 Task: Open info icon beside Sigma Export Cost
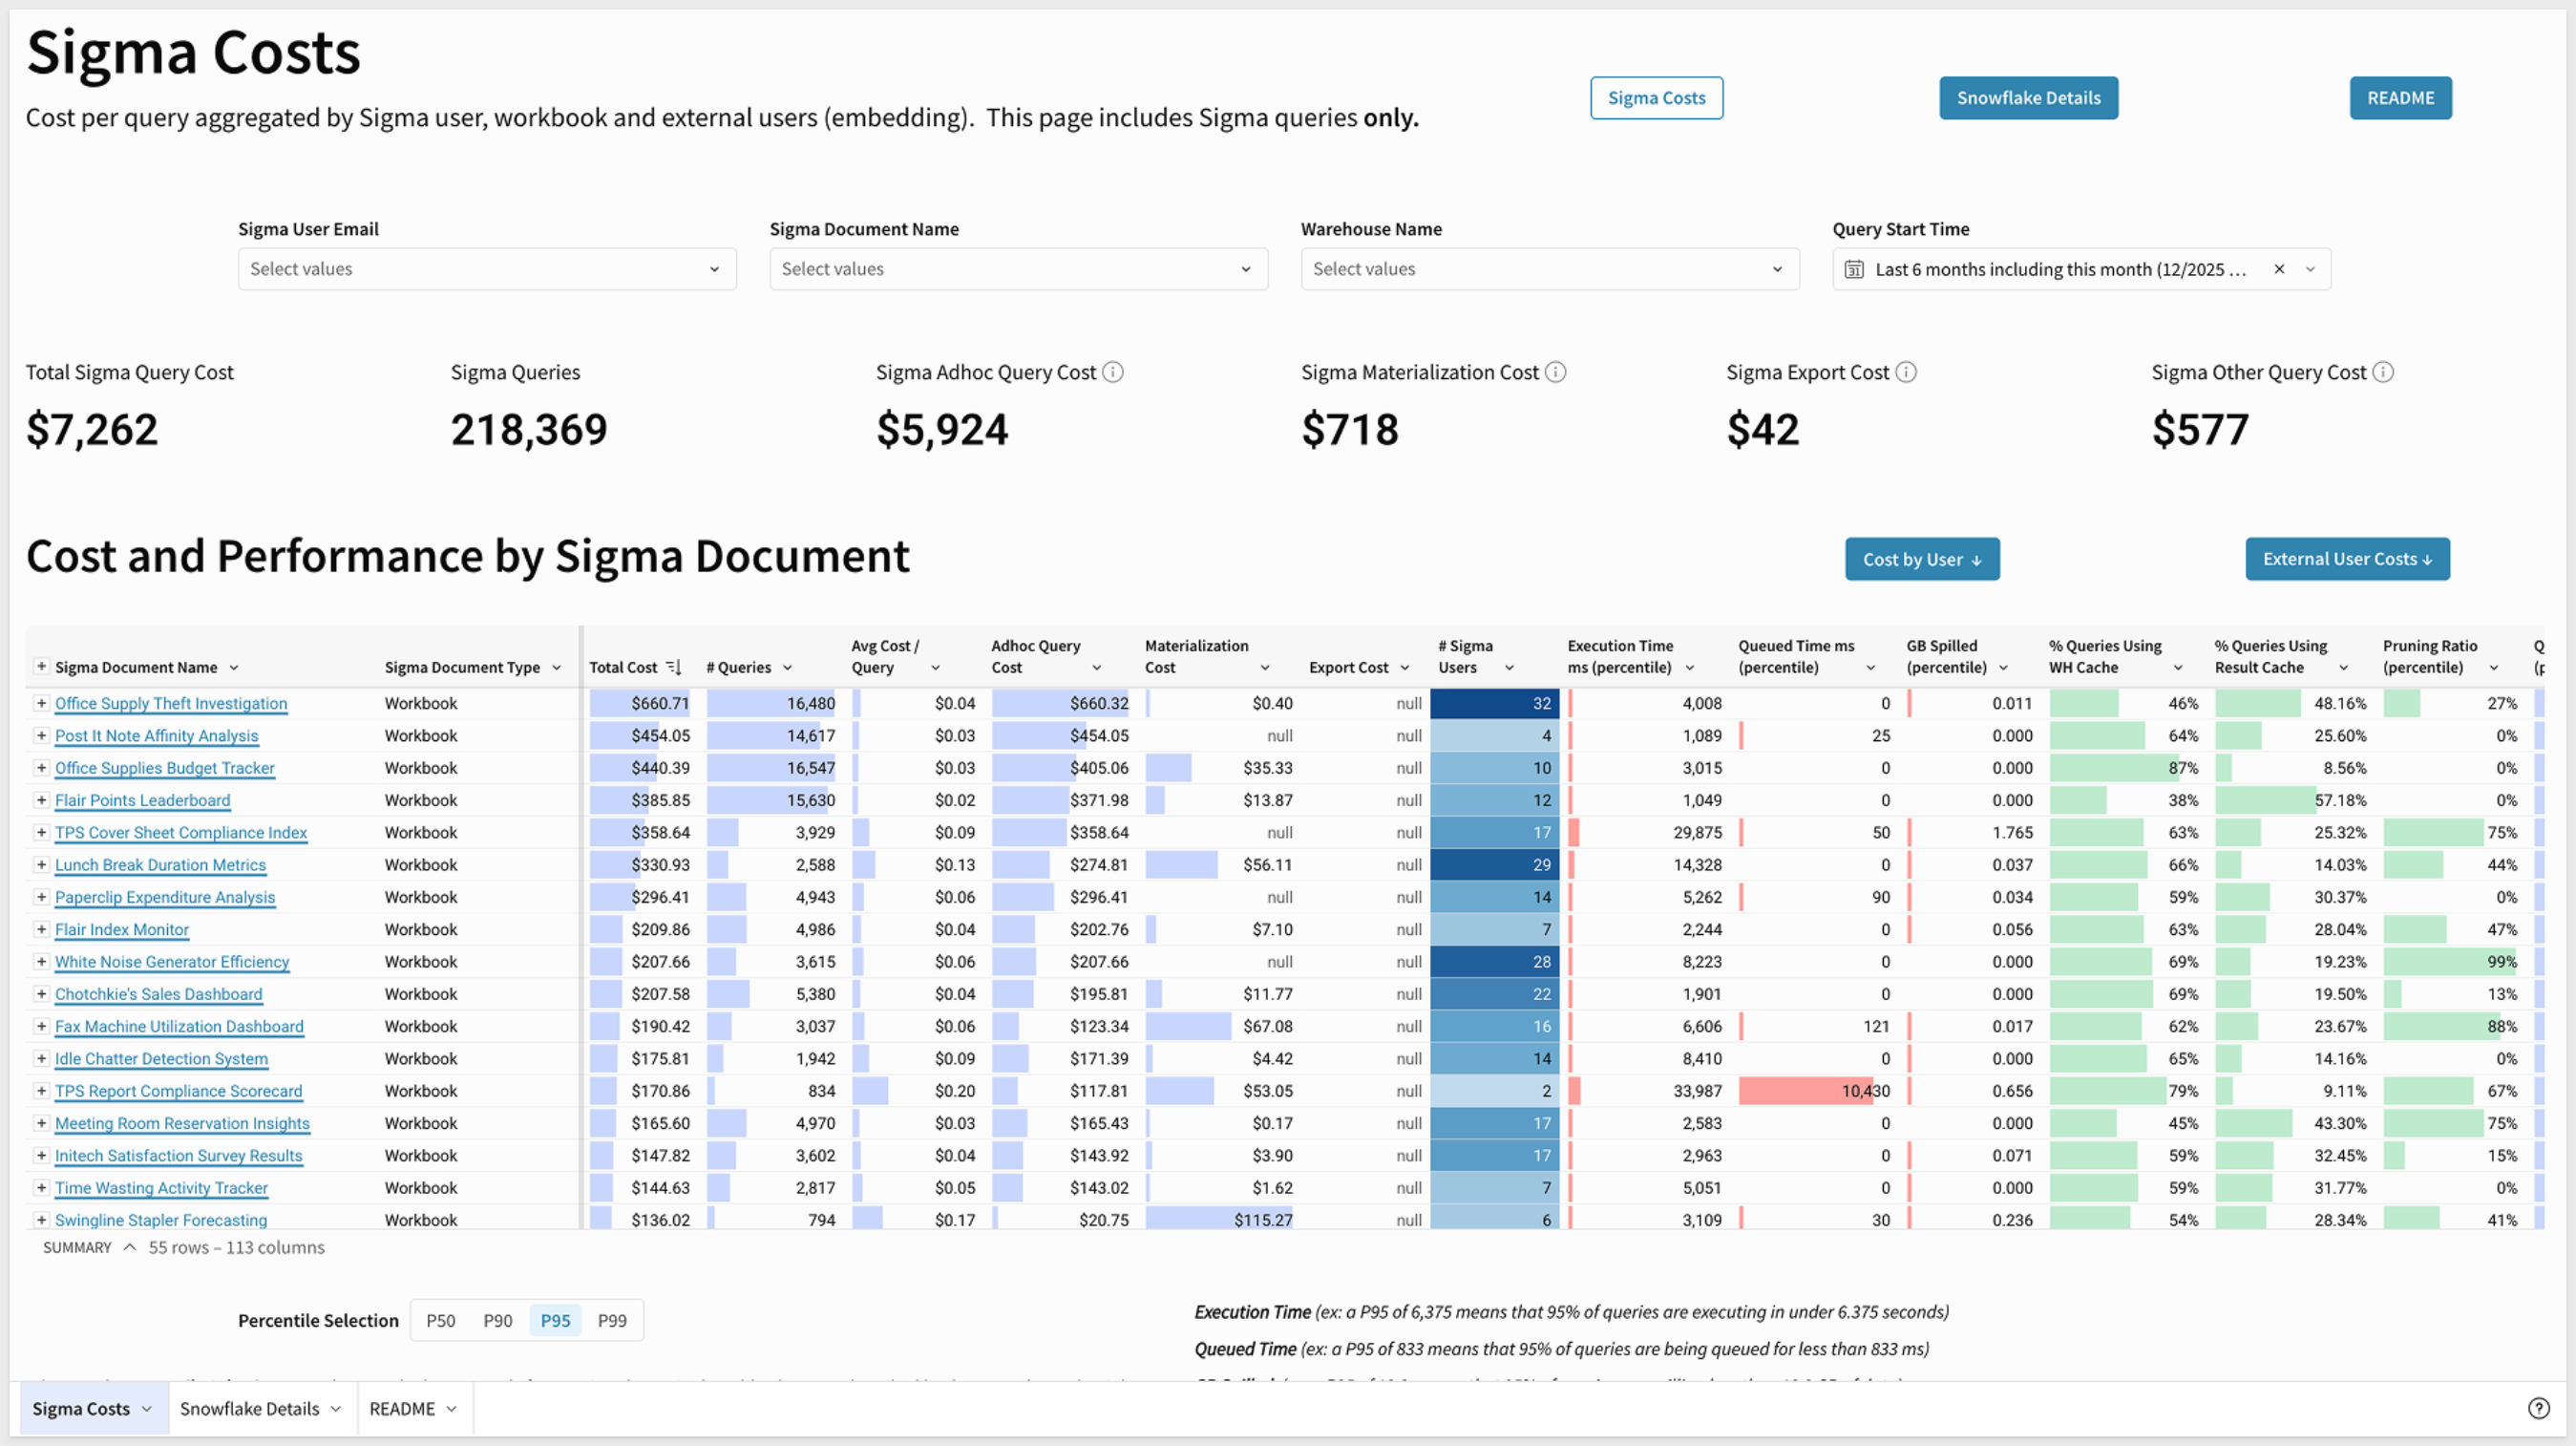(1906, 372)
